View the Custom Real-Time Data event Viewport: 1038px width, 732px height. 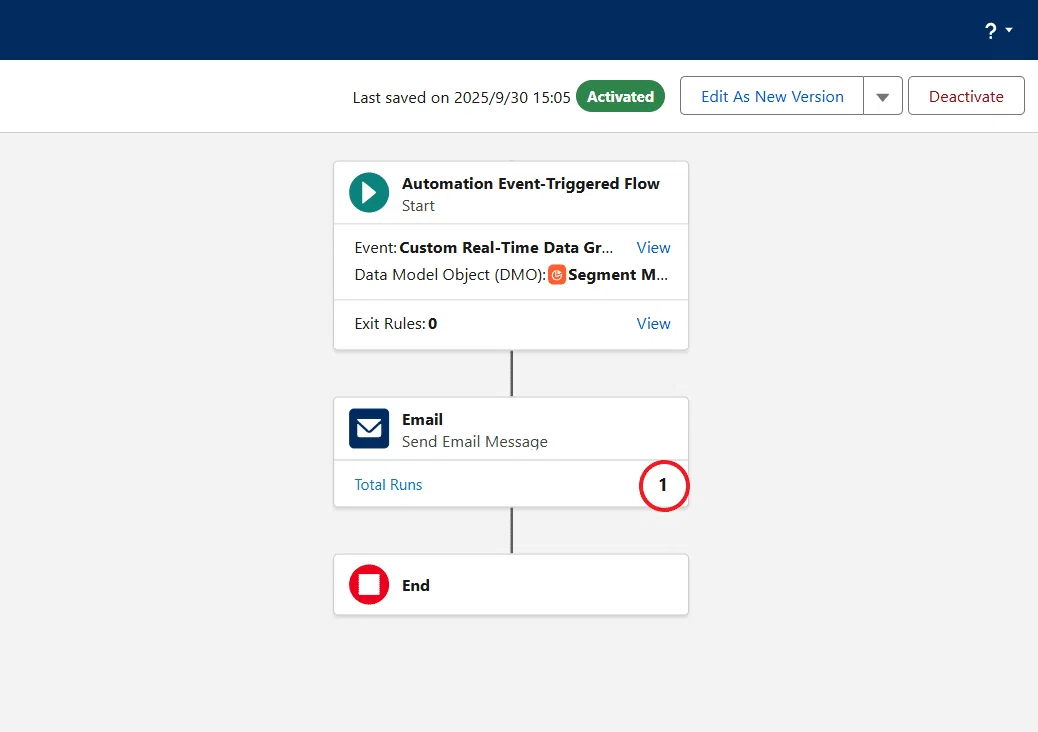point(653,248)
